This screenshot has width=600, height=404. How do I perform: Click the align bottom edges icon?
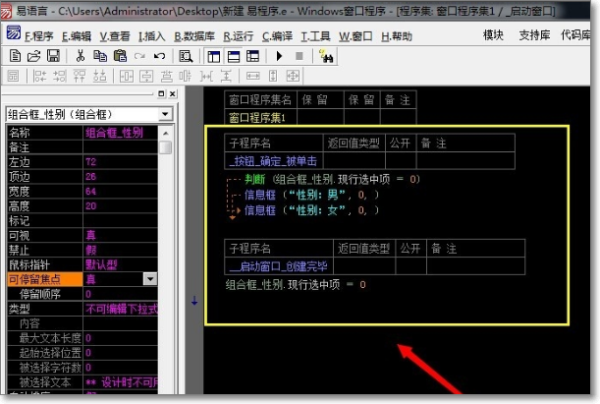point(99,76)
